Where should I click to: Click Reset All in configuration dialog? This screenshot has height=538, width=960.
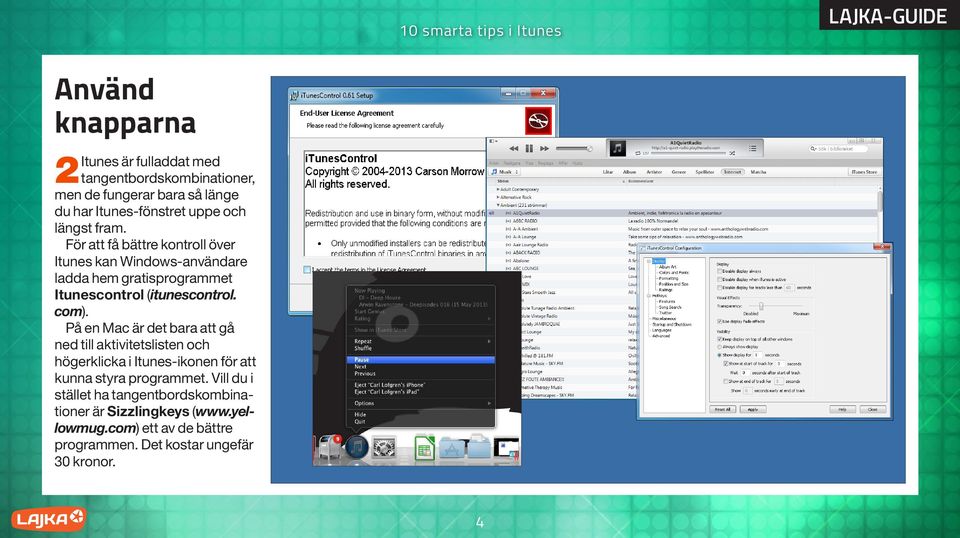(723, 409)
